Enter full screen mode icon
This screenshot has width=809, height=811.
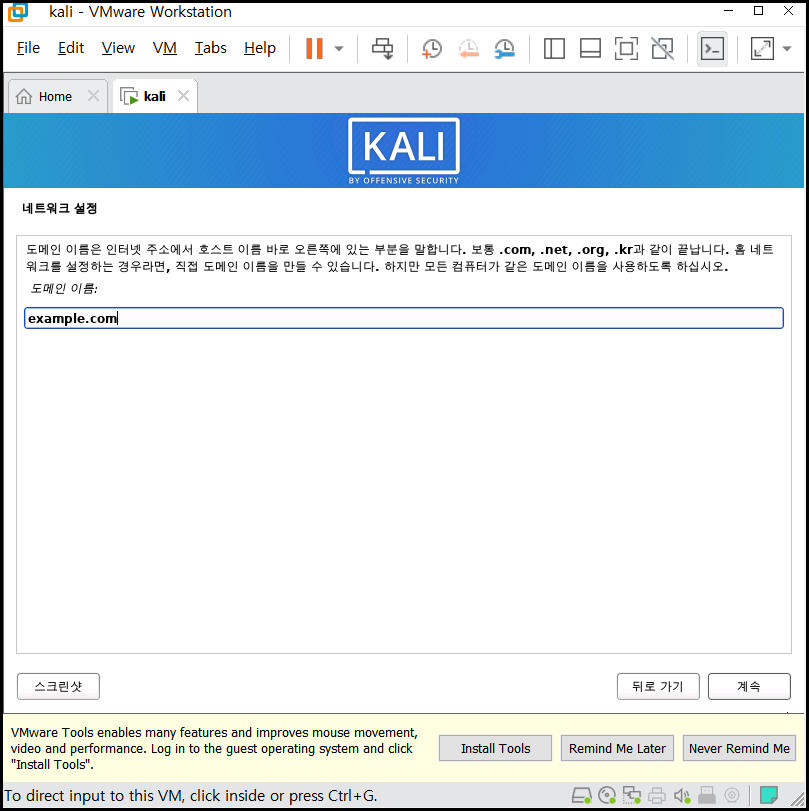click(626, 49)
